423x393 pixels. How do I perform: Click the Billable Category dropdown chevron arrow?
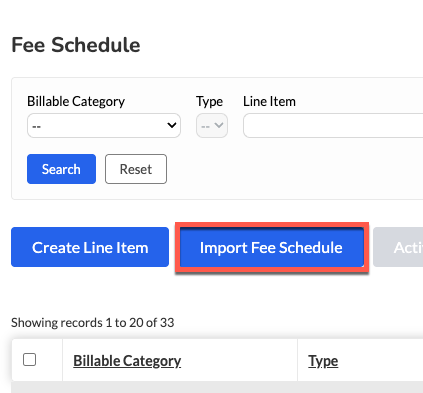(172, 125)
